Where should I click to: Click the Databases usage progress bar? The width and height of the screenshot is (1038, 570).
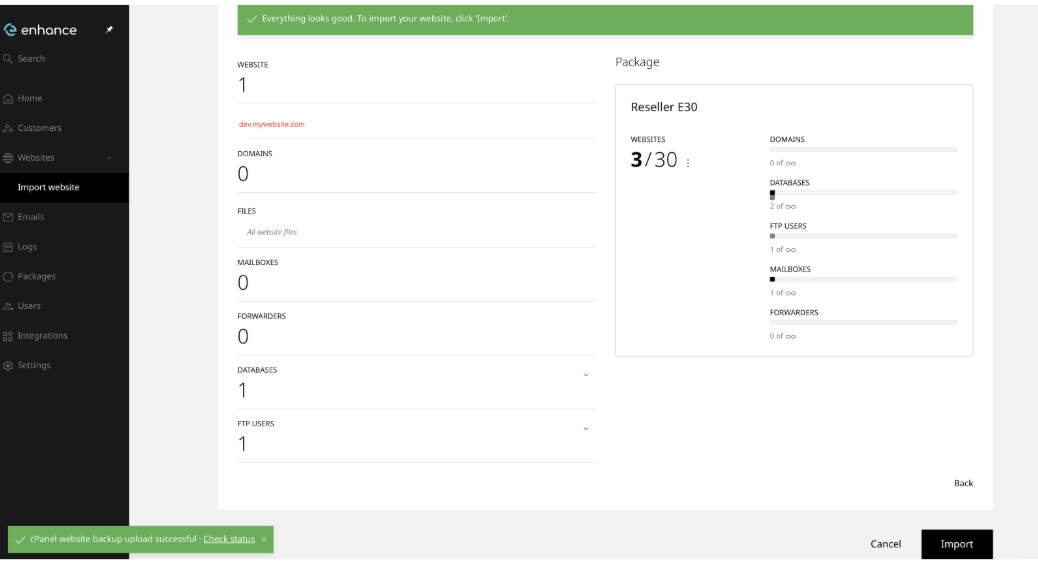[x=863, y=193]
